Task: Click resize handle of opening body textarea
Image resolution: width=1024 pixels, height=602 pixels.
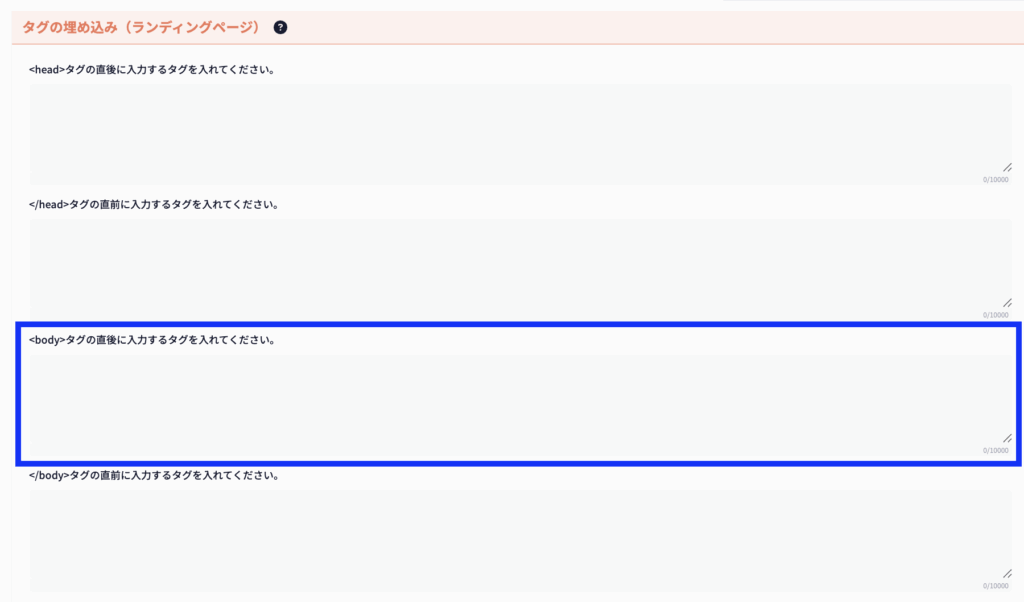Action: (1007, 438)
